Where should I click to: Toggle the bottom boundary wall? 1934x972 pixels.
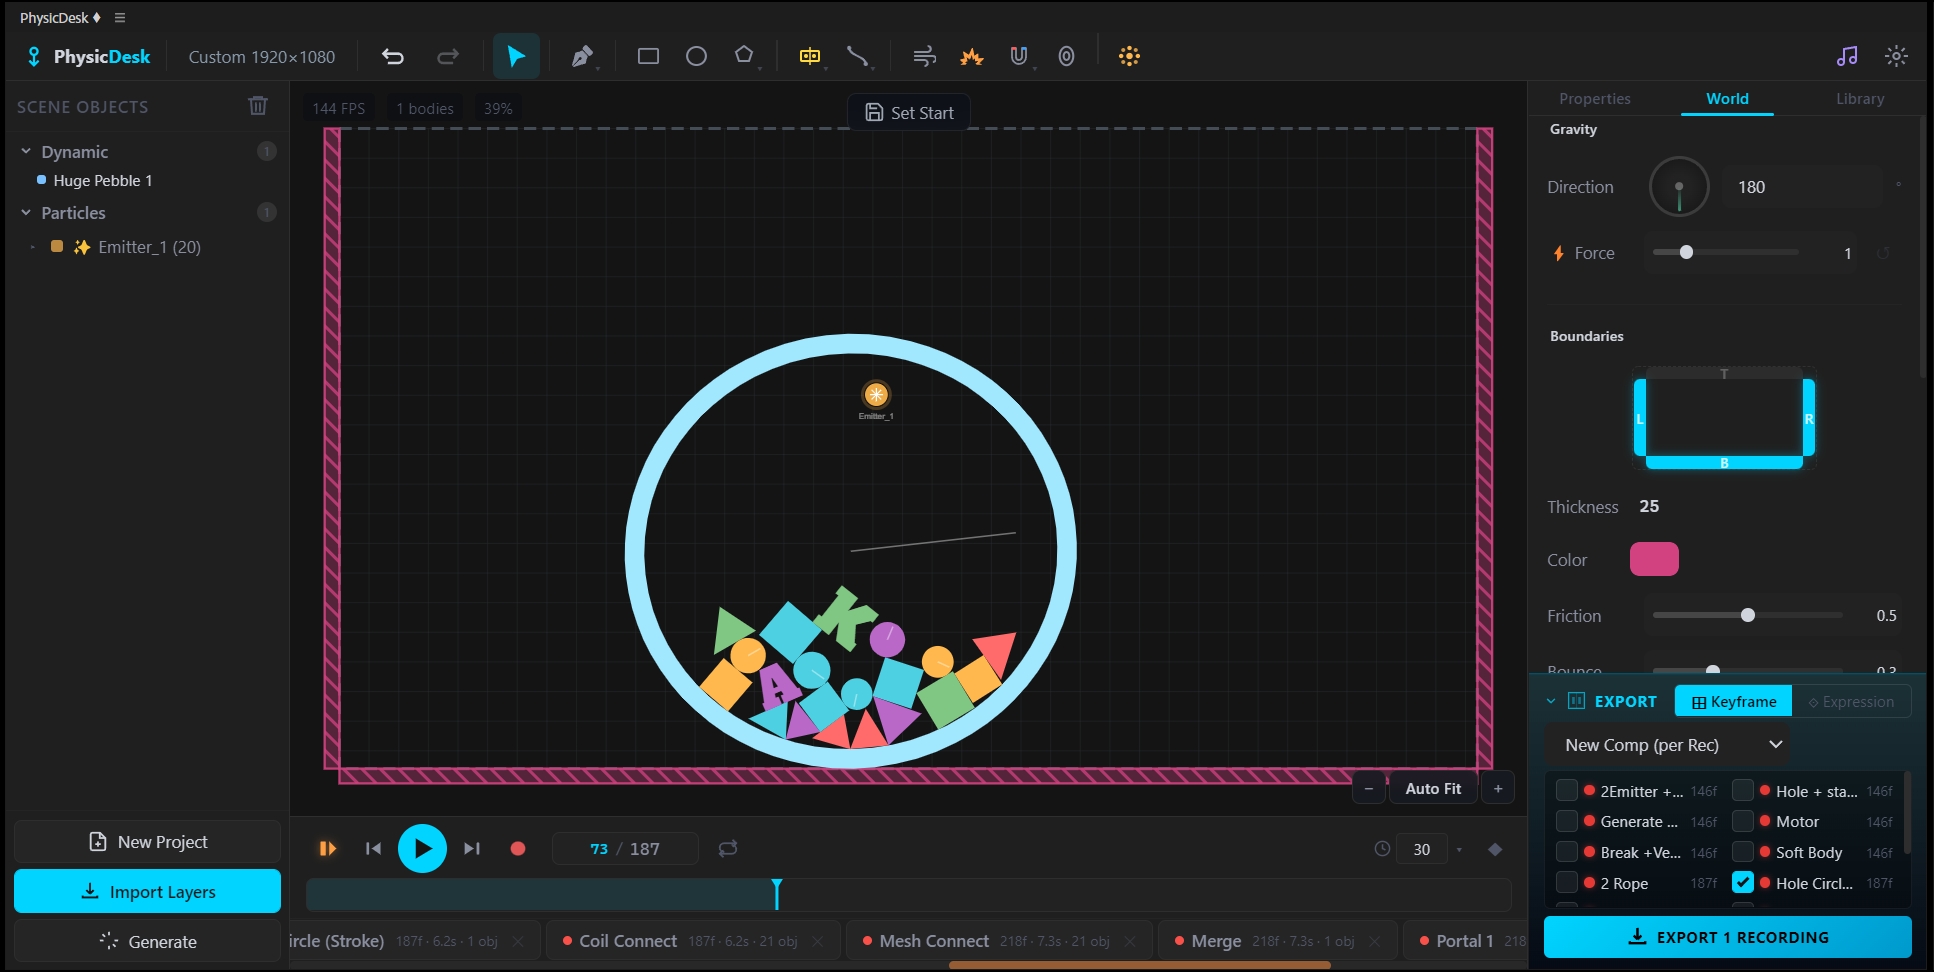click(x=1724, y=463)
